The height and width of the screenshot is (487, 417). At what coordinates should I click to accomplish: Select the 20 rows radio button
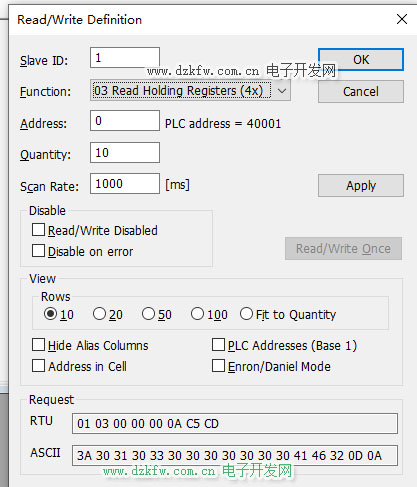[x=99, y=314]
